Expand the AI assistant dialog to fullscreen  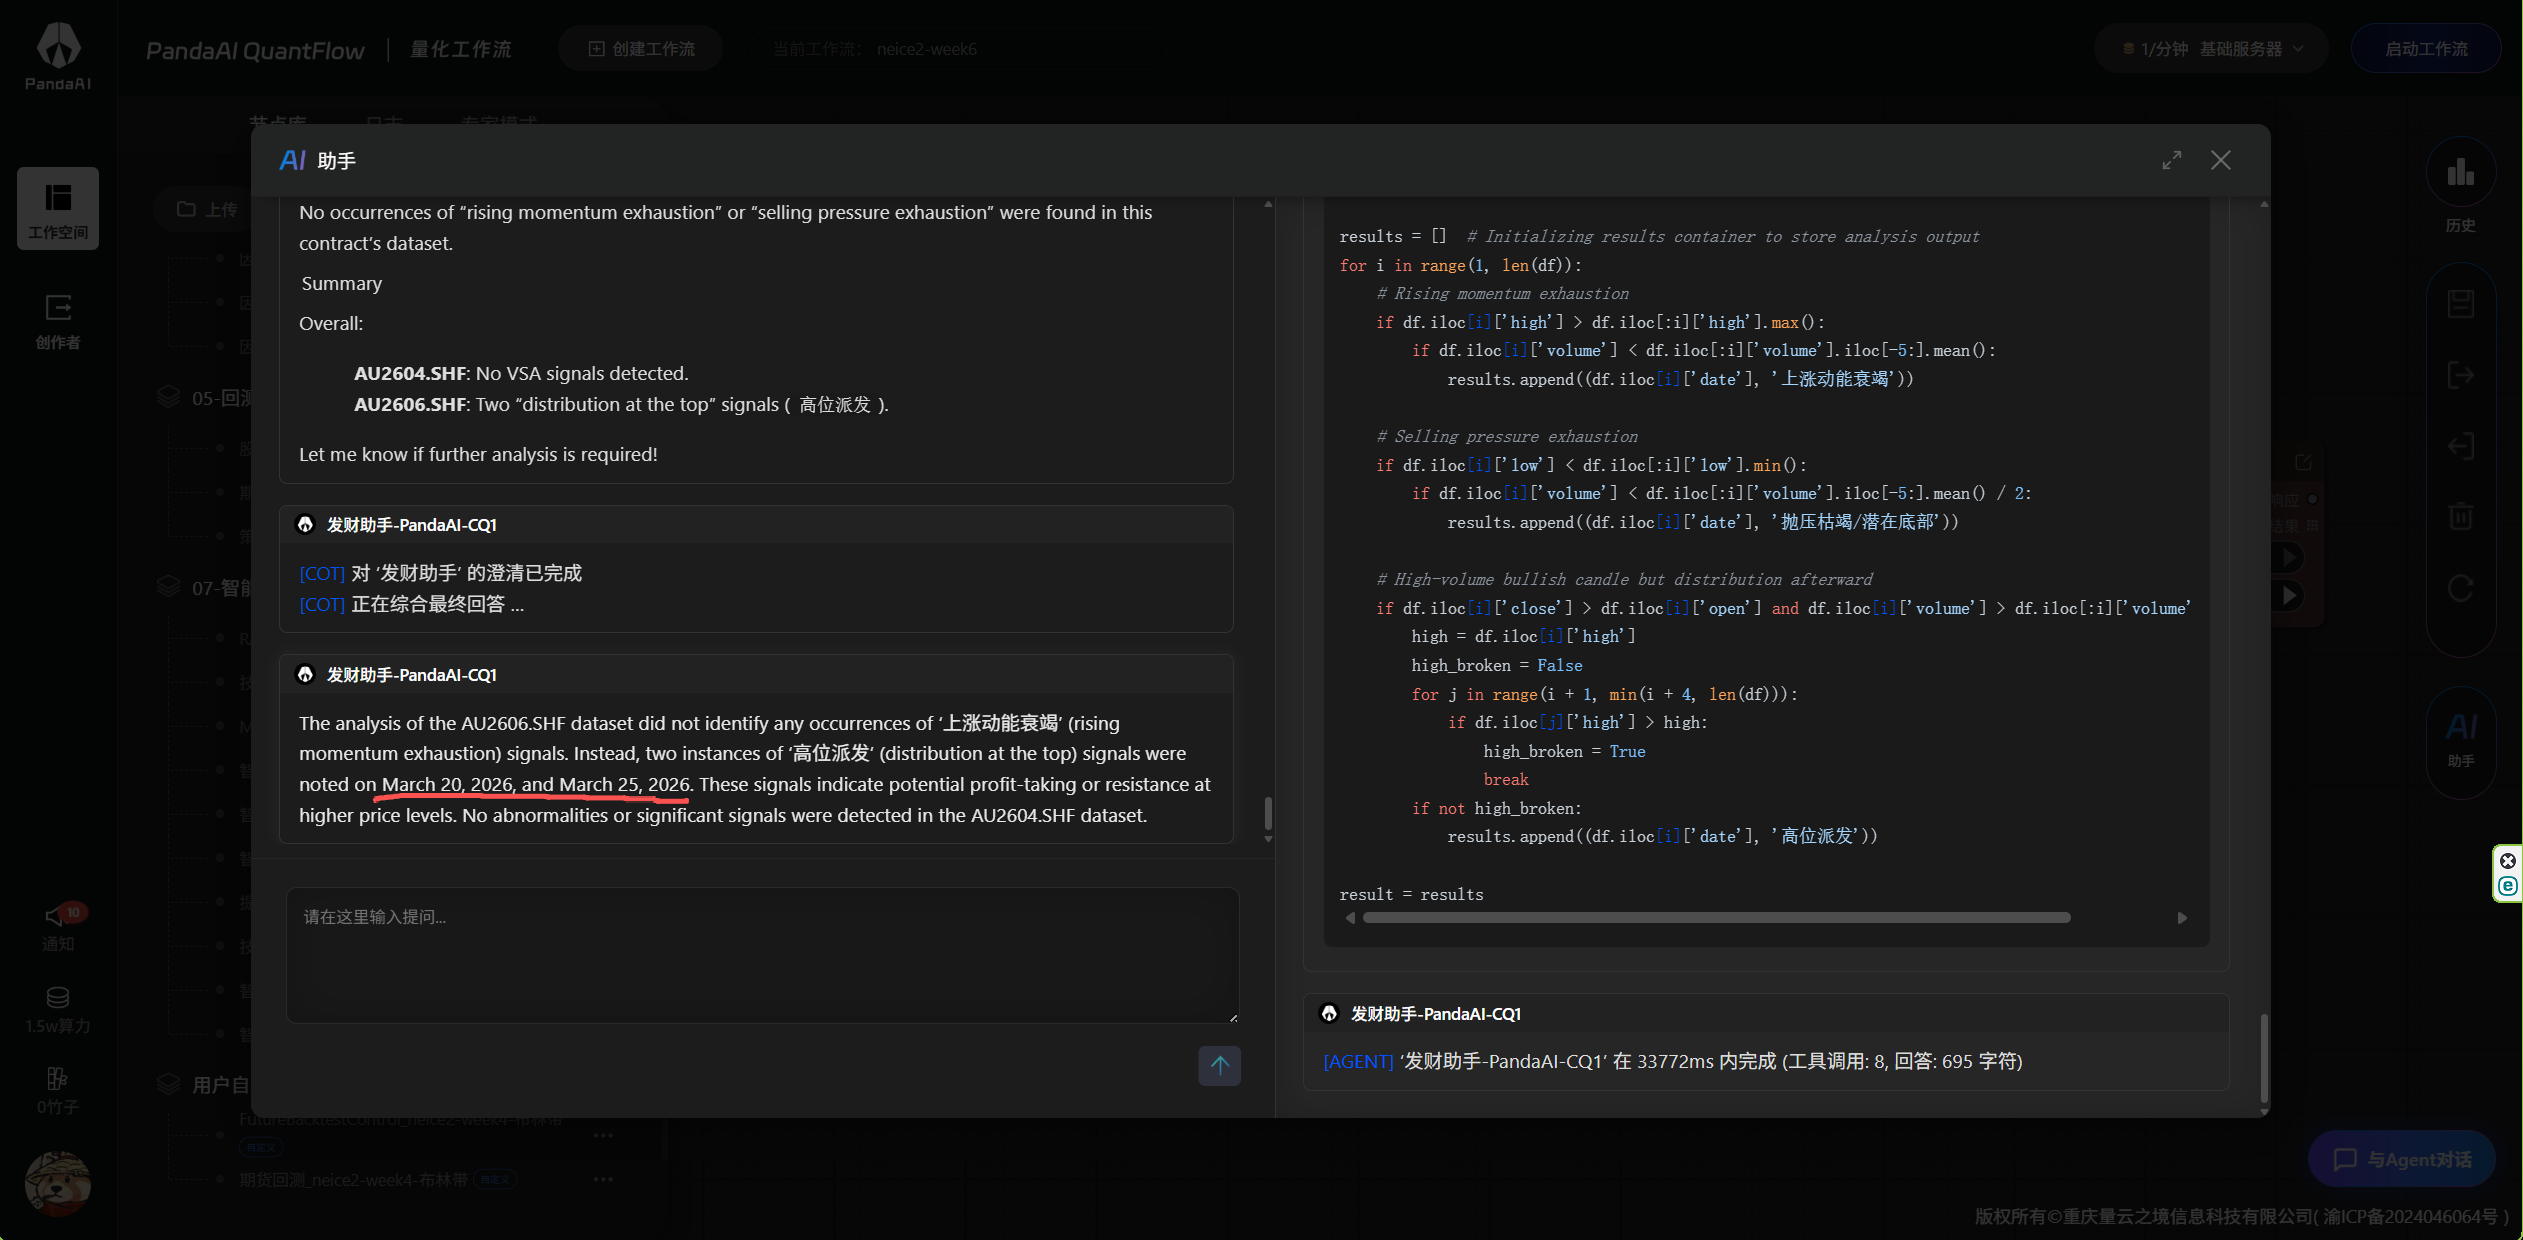(2171, 161)
